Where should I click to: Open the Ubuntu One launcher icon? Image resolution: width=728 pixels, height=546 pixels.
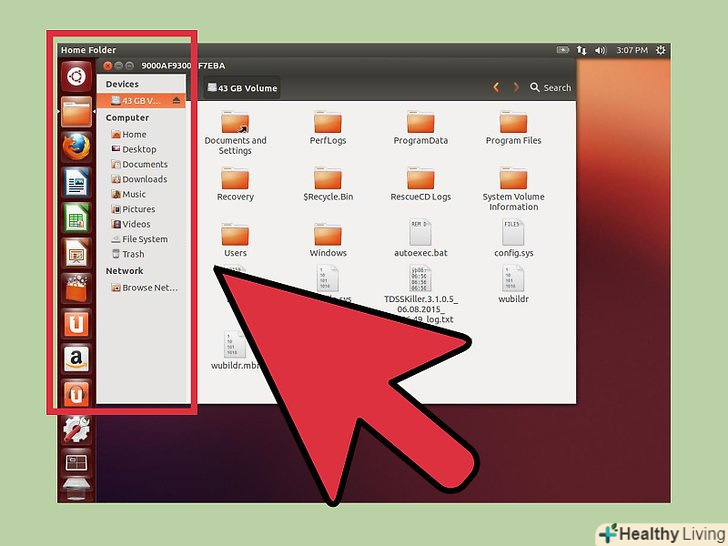(76, 324)
